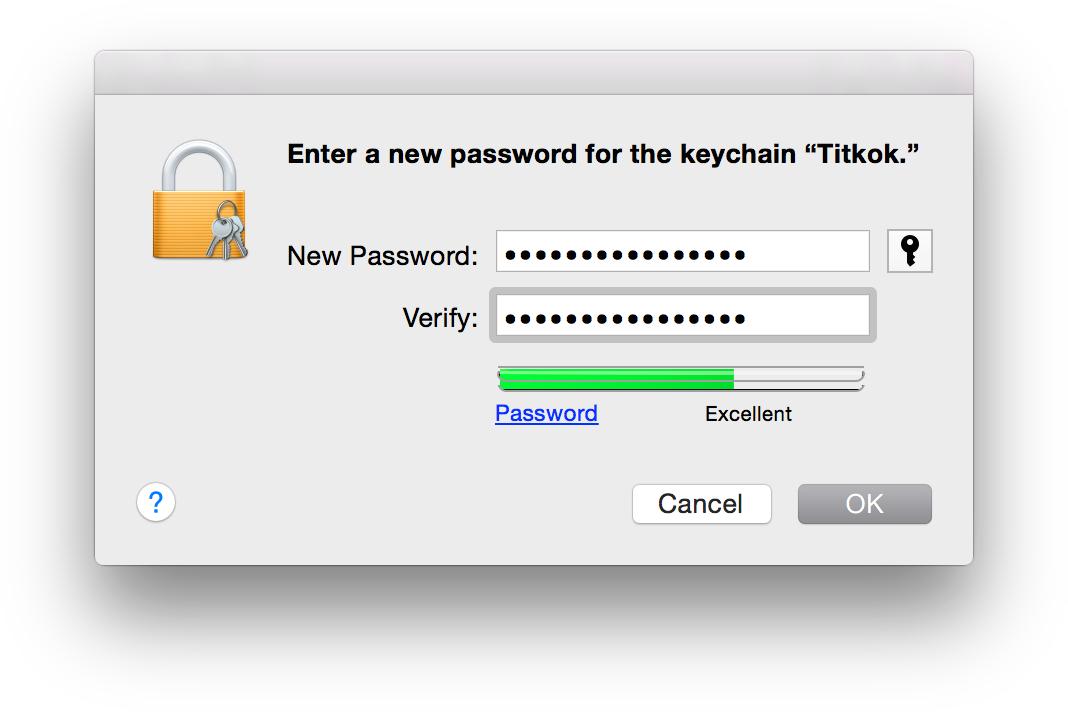Image resolution: width=1068 pixels, height=712 pixels.
Task: Click the golden padlock keychain icon
Action: (200, 200)
